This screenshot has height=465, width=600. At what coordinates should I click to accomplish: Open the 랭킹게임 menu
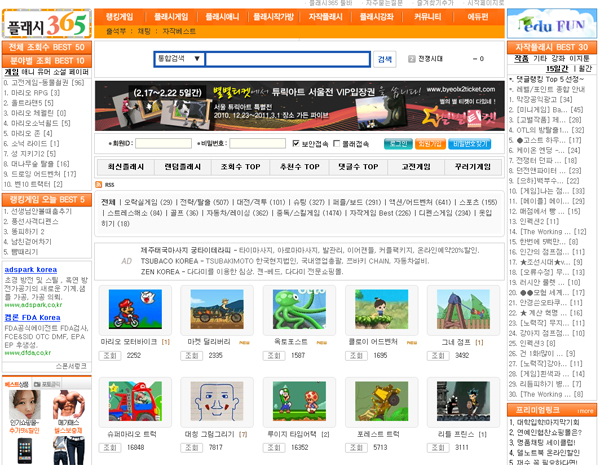119,17
